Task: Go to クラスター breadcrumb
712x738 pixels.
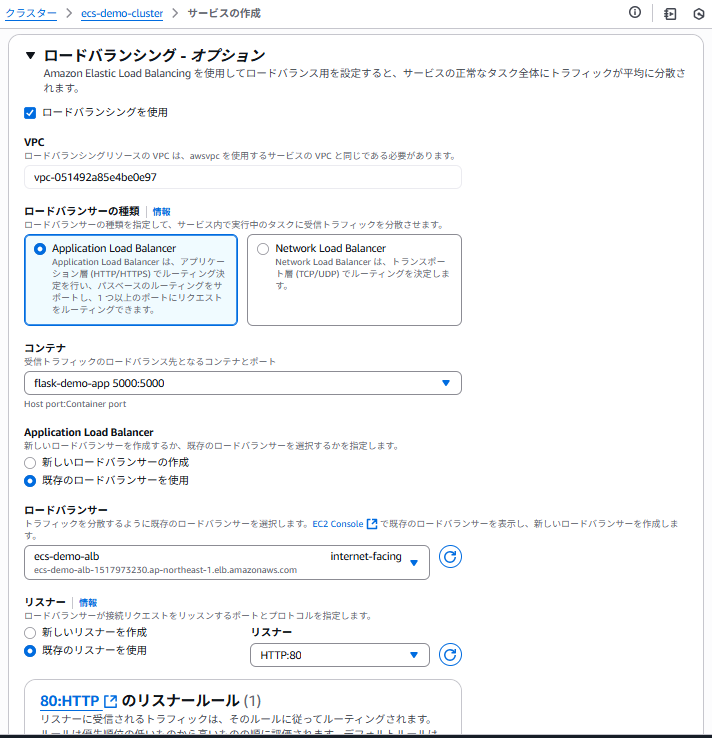Action: click(x=31, y=13)
